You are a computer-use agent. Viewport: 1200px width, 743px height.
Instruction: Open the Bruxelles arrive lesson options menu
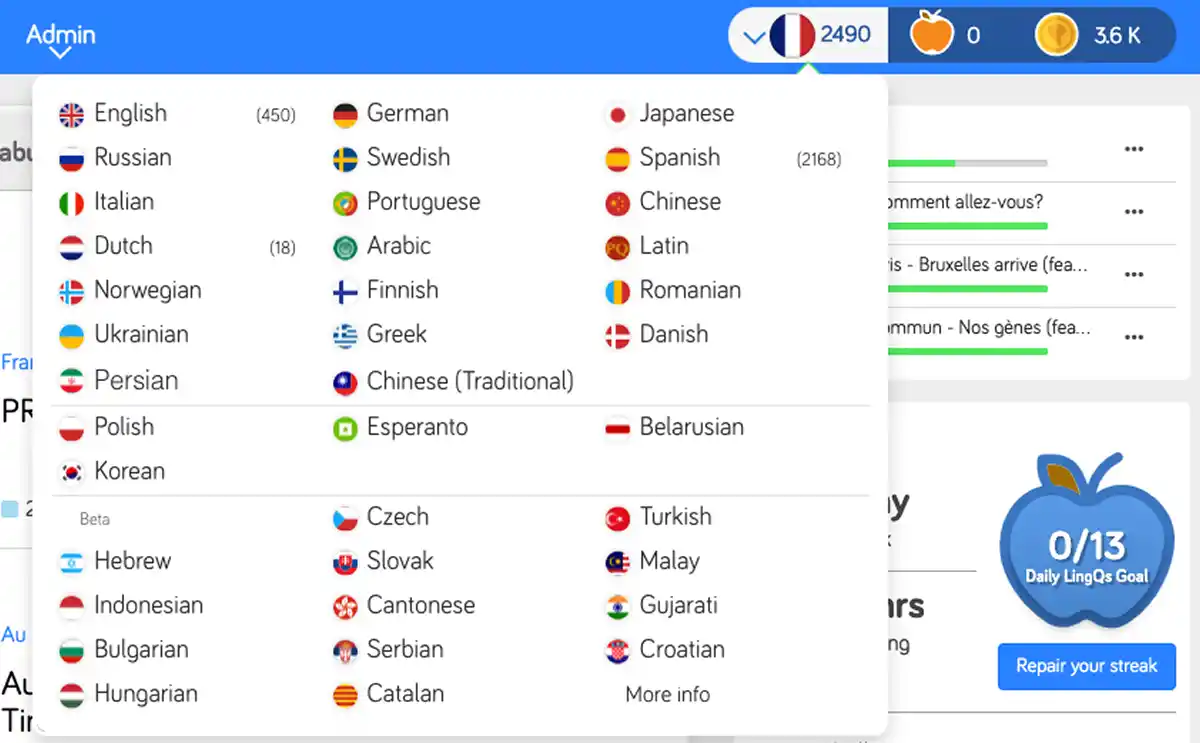click(x=1134, y=276)
